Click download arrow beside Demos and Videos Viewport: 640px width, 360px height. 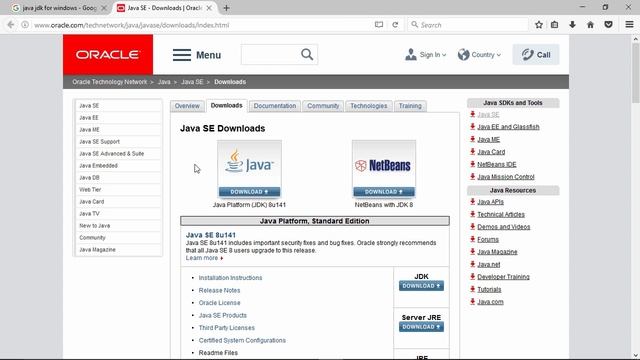click(472, 227)
